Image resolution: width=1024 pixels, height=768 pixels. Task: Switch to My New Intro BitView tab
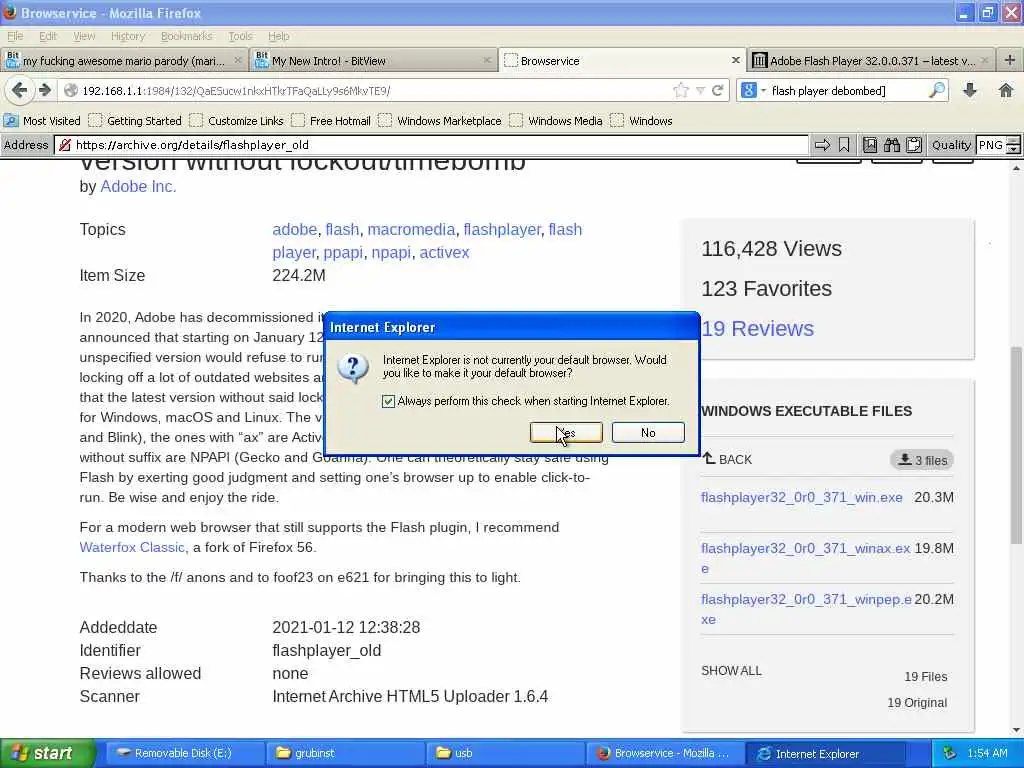coord(373,61)
